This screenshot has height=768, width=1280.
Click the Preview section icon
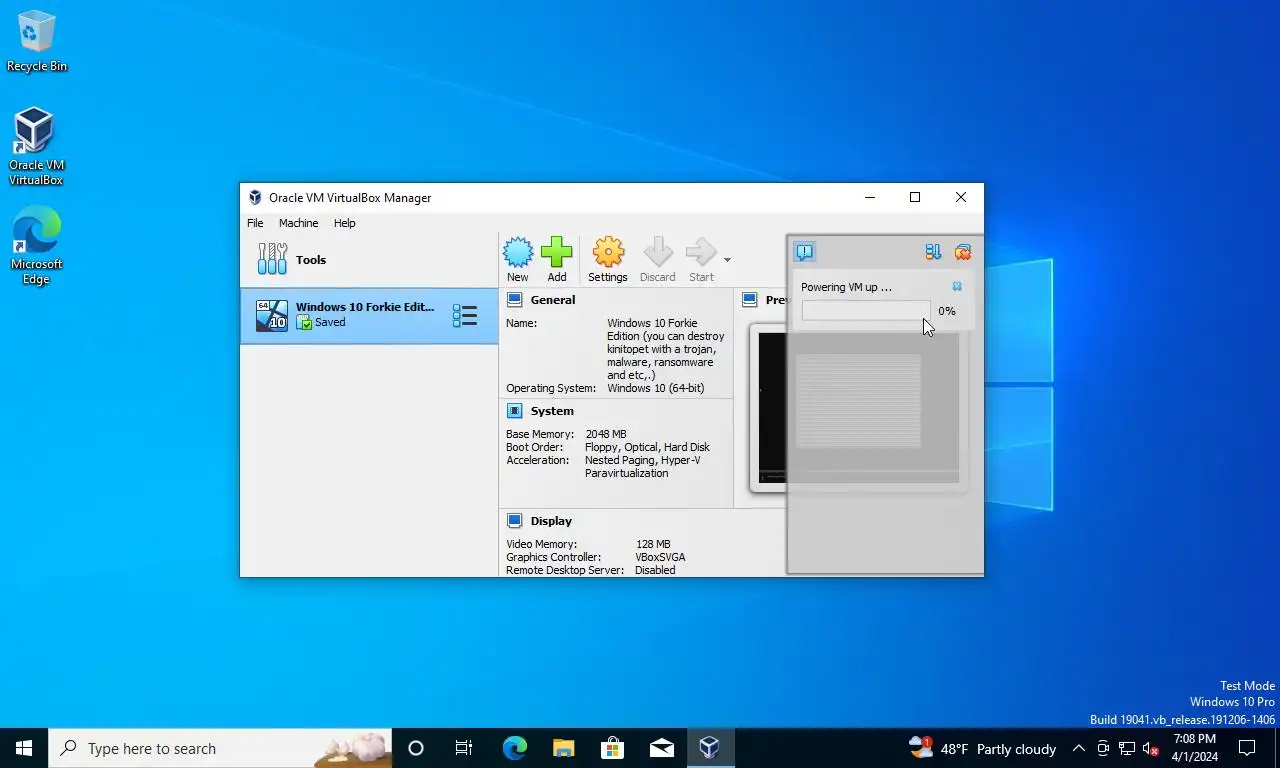coord(750,300)
